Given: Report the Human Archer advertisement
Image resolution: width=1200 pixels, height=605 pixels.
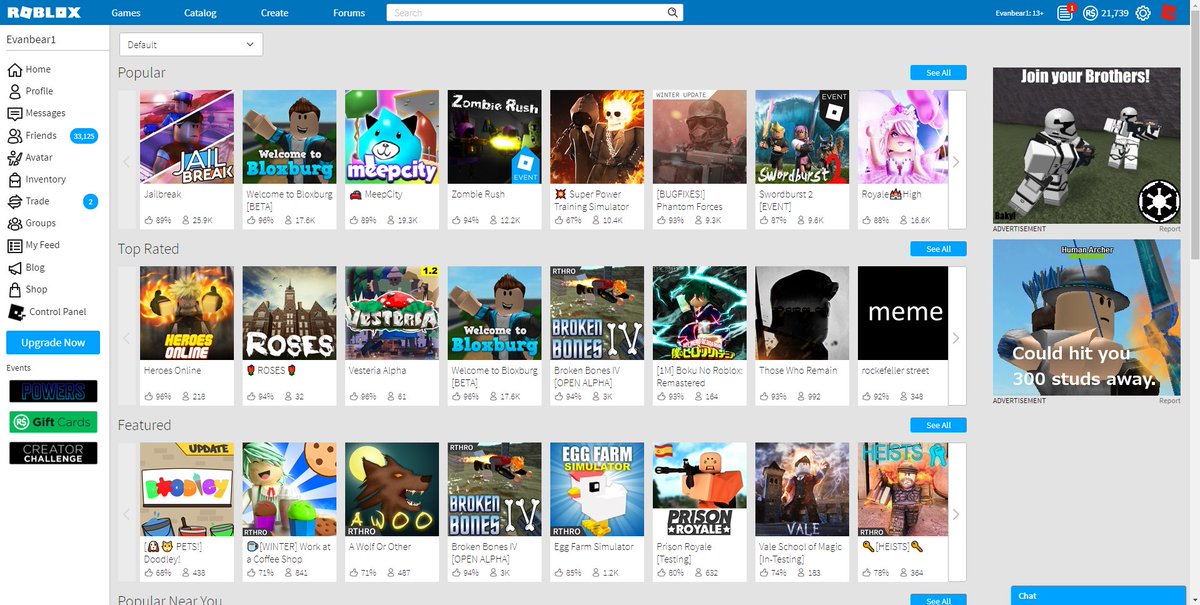Looking at the screenshot, I should point(1169,401).
